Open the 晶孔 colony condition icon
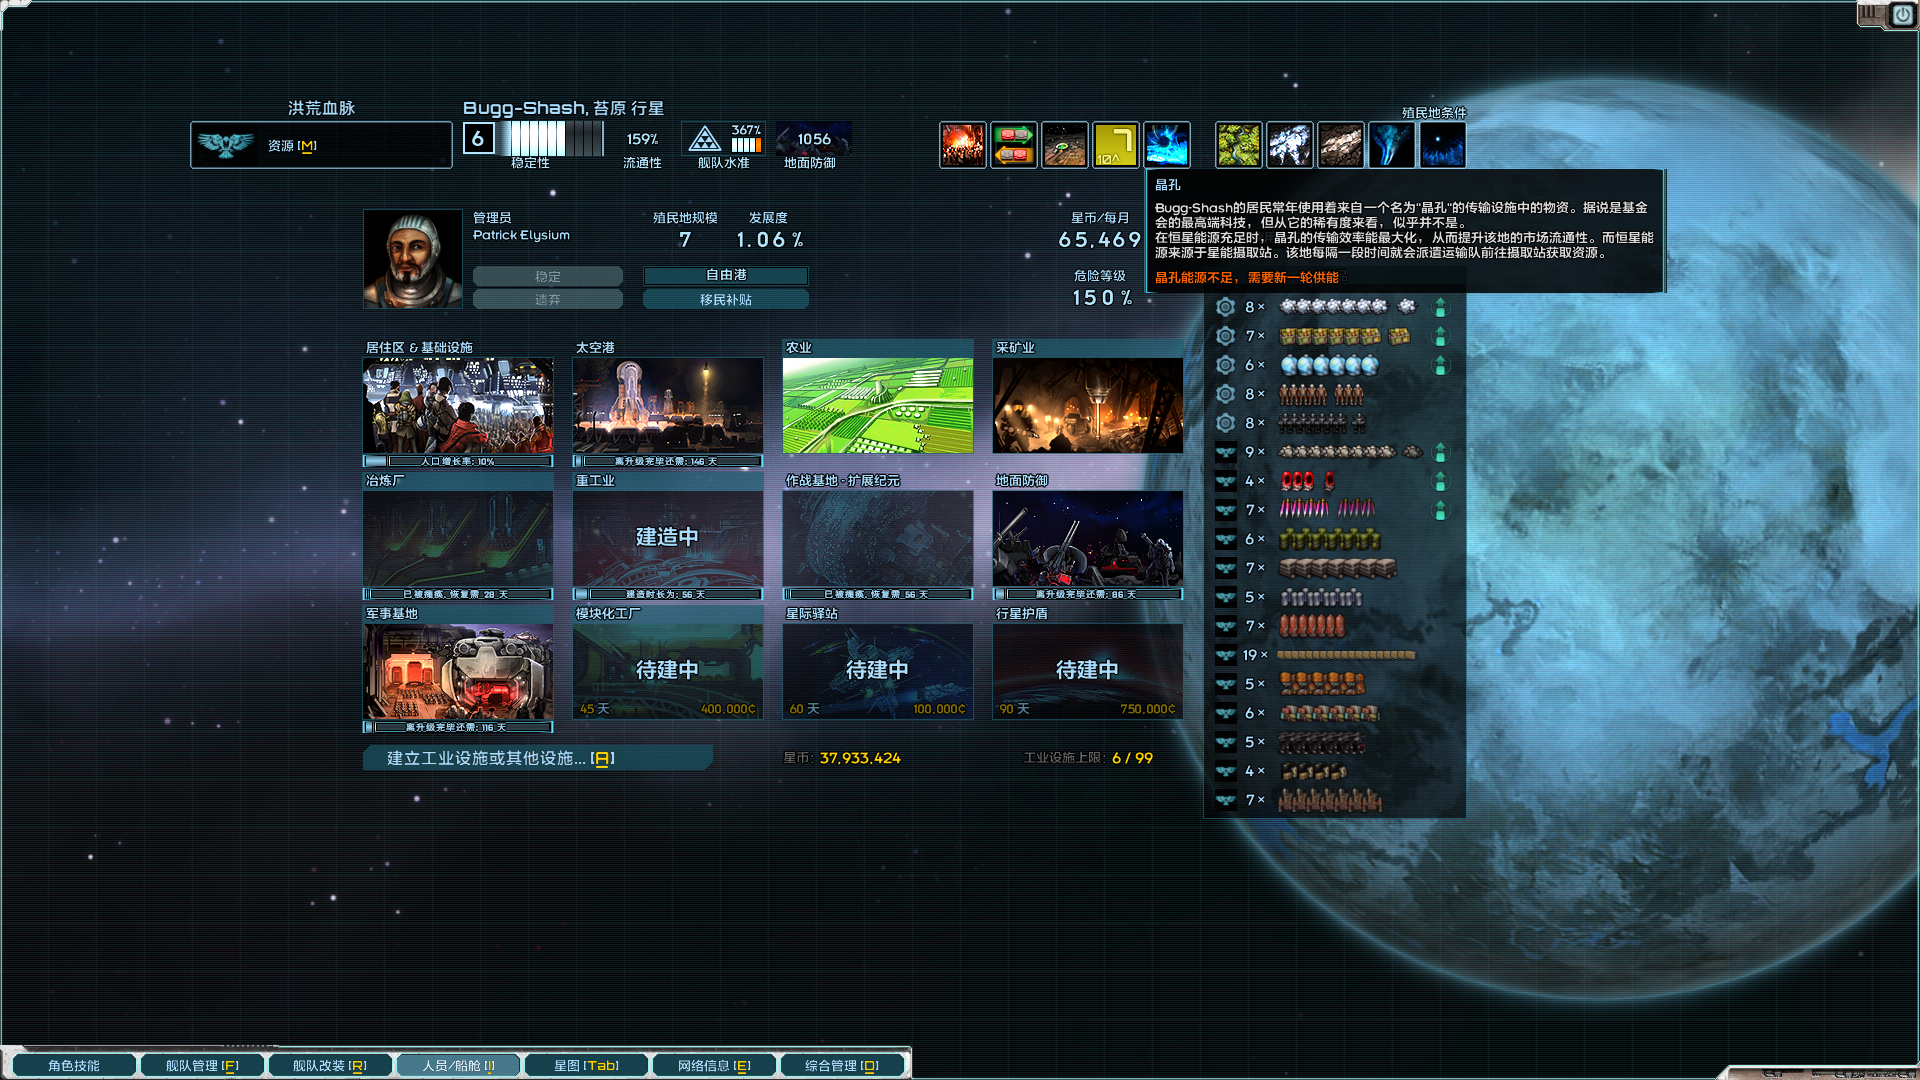The width and height of the screenshot is (1920, 1080). pyautogui.click(x=1166, y=145)
